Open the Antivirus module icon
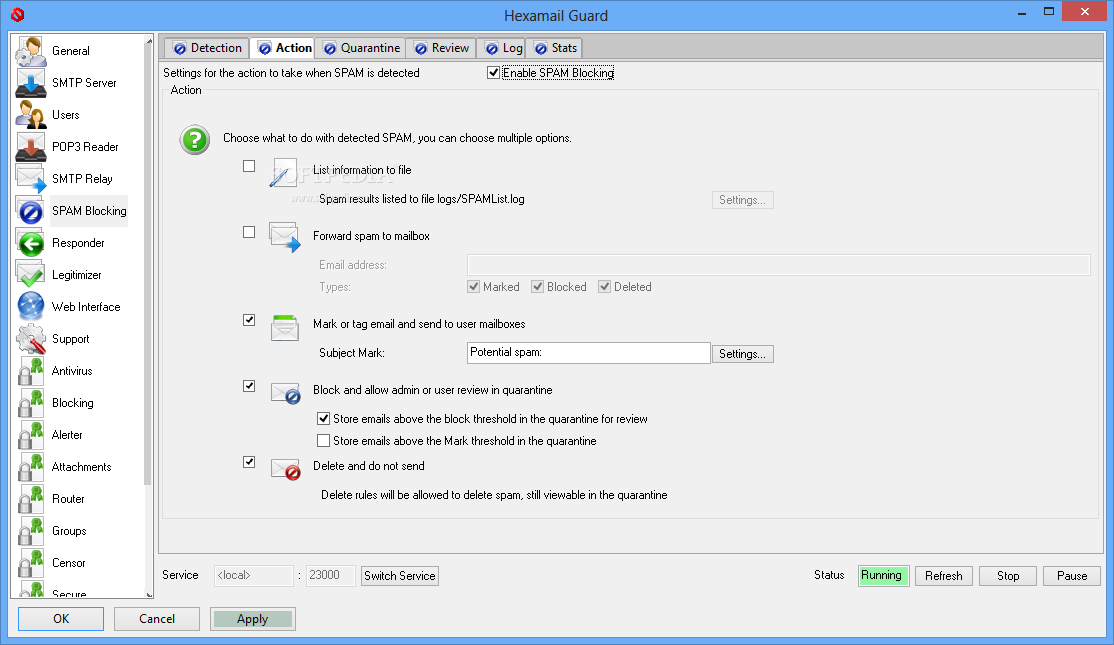 click(x=31, y=371)
